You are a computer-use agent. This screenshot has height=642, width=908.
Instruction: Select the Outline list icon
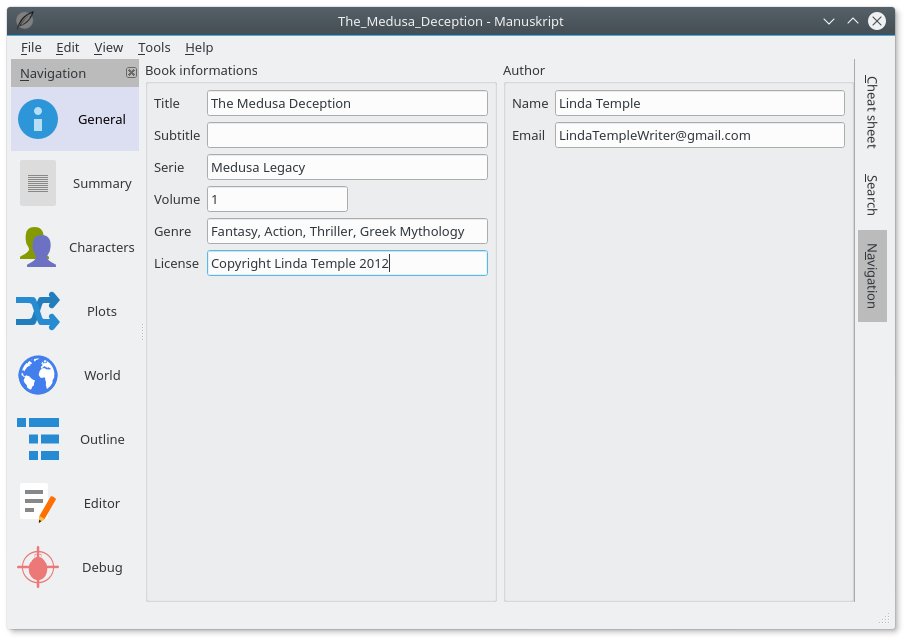pyautogui.click(x=38, y=439)
